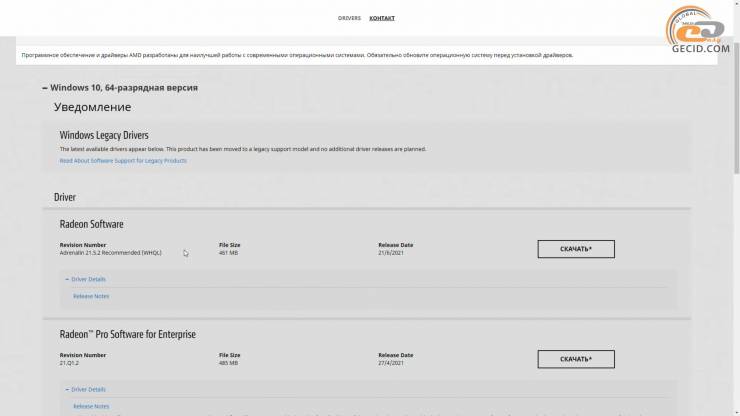
Task: Click the 461 MB file size value
Action: (230, 253)
